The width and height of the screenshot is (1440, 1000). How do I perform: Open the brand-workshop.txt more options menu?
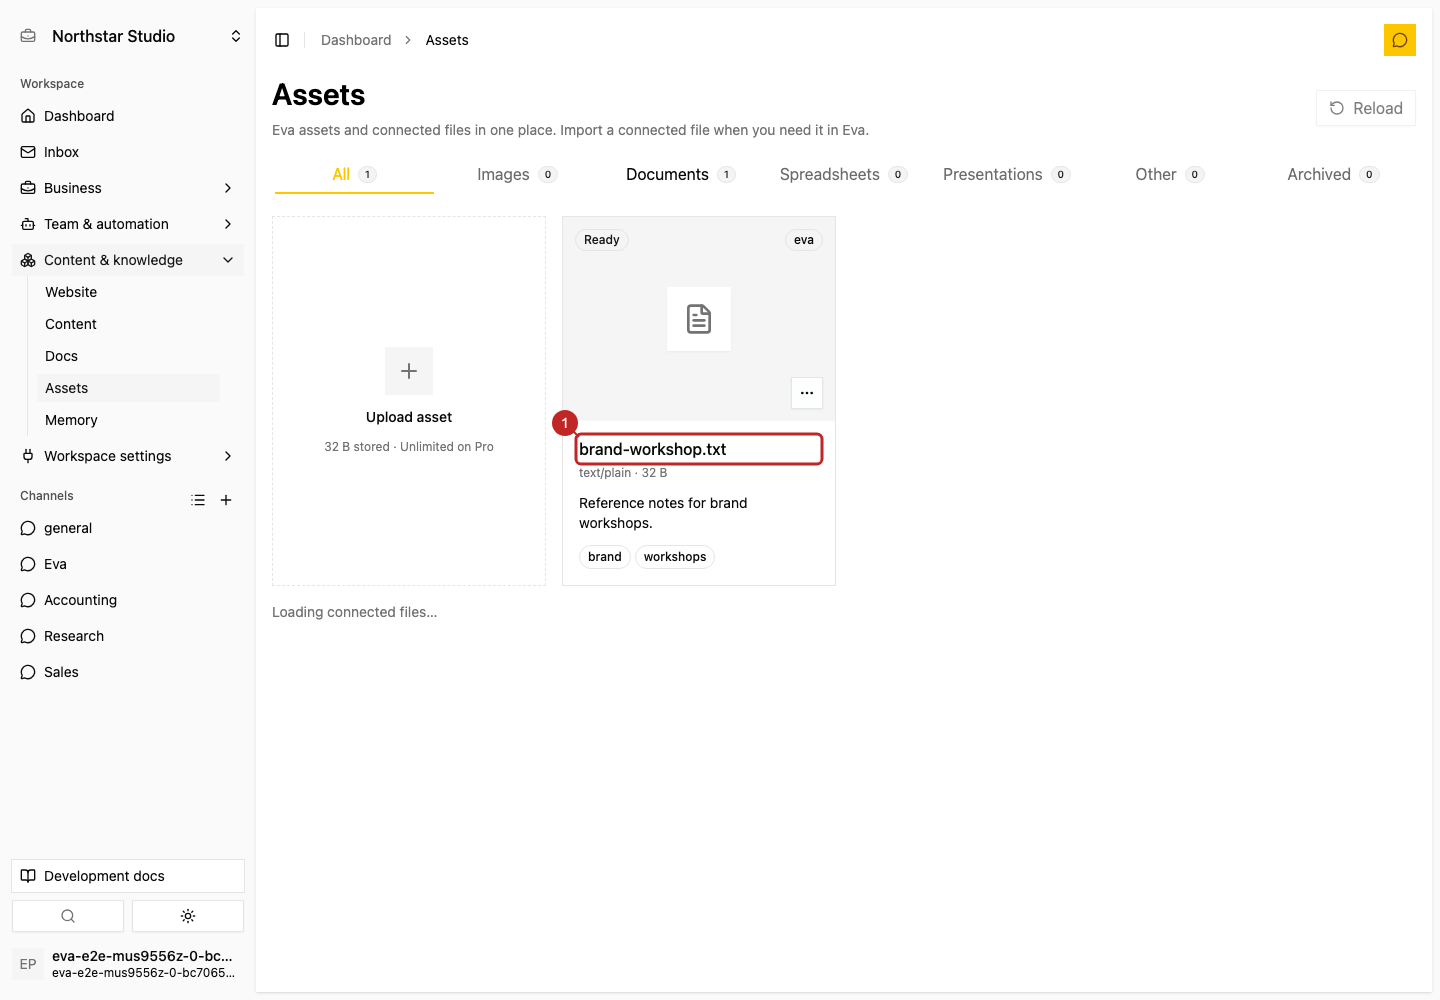coord(807,393)
